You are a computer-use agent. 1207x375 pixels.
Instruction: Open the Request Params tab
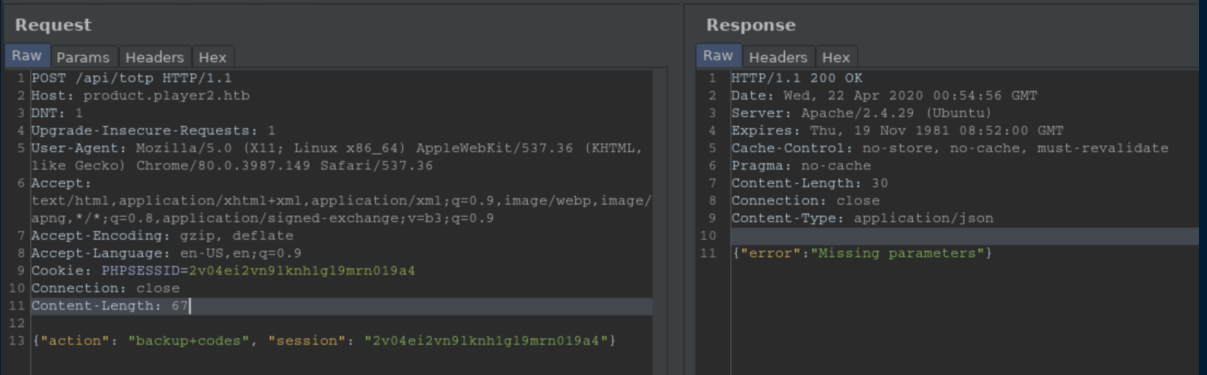click(83, 57)
